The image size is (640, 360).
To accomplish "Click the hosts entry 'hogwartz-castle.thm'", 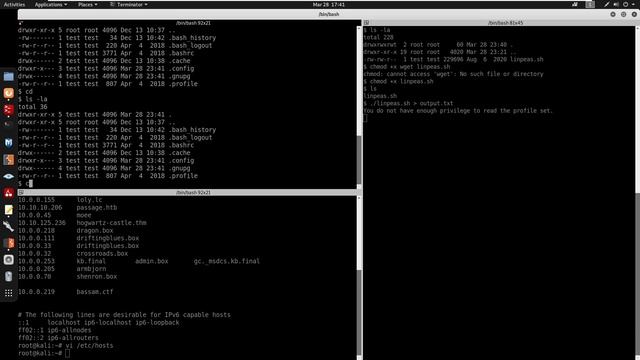I will (x=111, y=223).
